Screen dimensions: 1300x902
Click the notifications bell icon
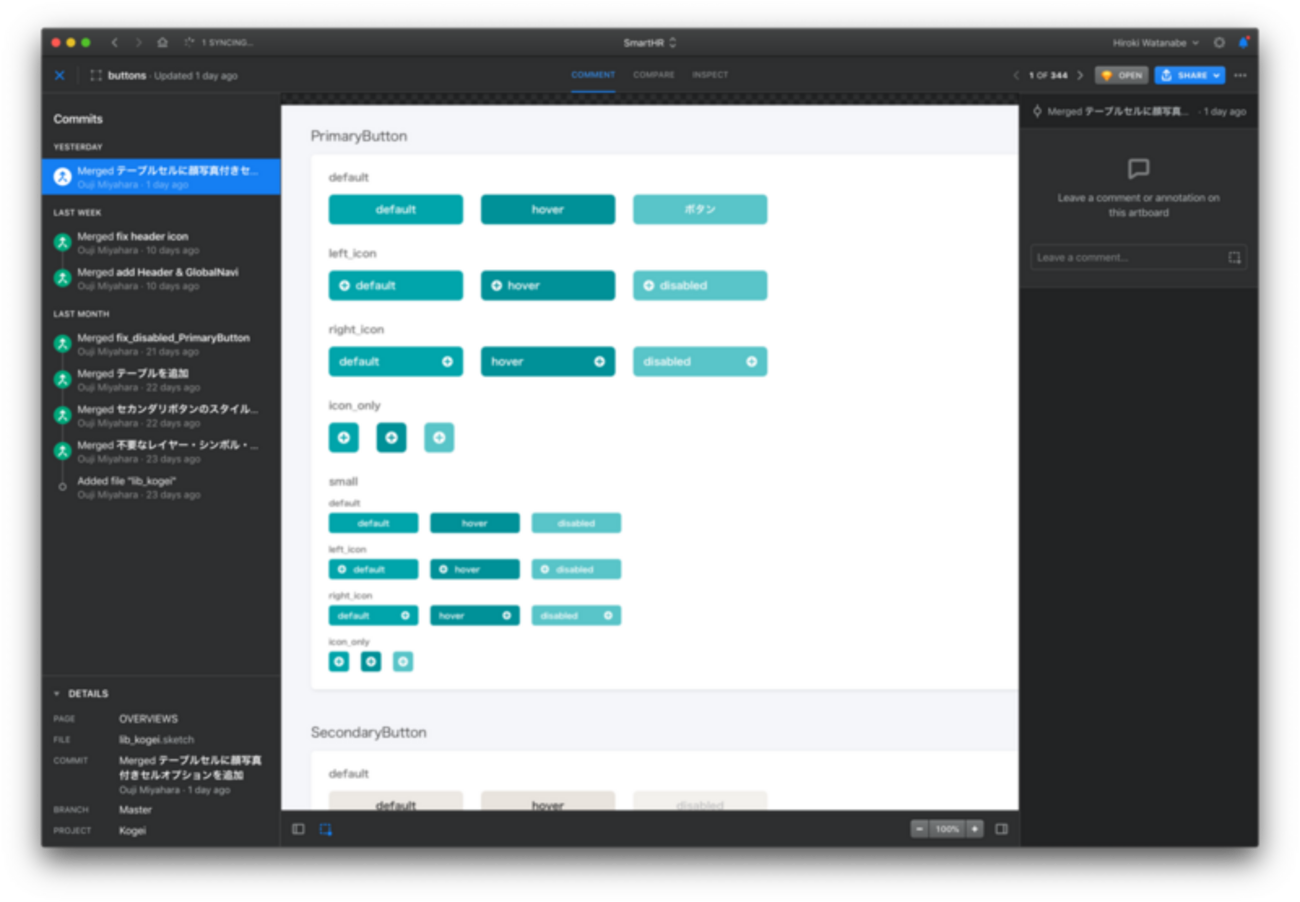click(x=1243, y=42)
